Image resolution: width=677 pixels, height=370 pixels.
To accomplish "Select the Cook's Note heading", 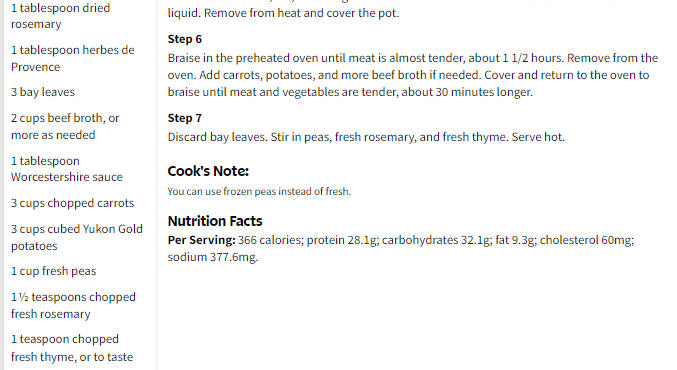I will click(208, 171).
